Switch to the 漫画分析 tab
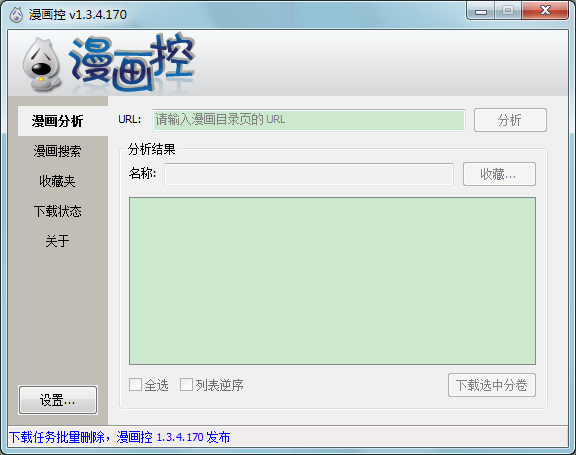Image resolution: width=576 pixels, height=455 pixels. [58, 121]
